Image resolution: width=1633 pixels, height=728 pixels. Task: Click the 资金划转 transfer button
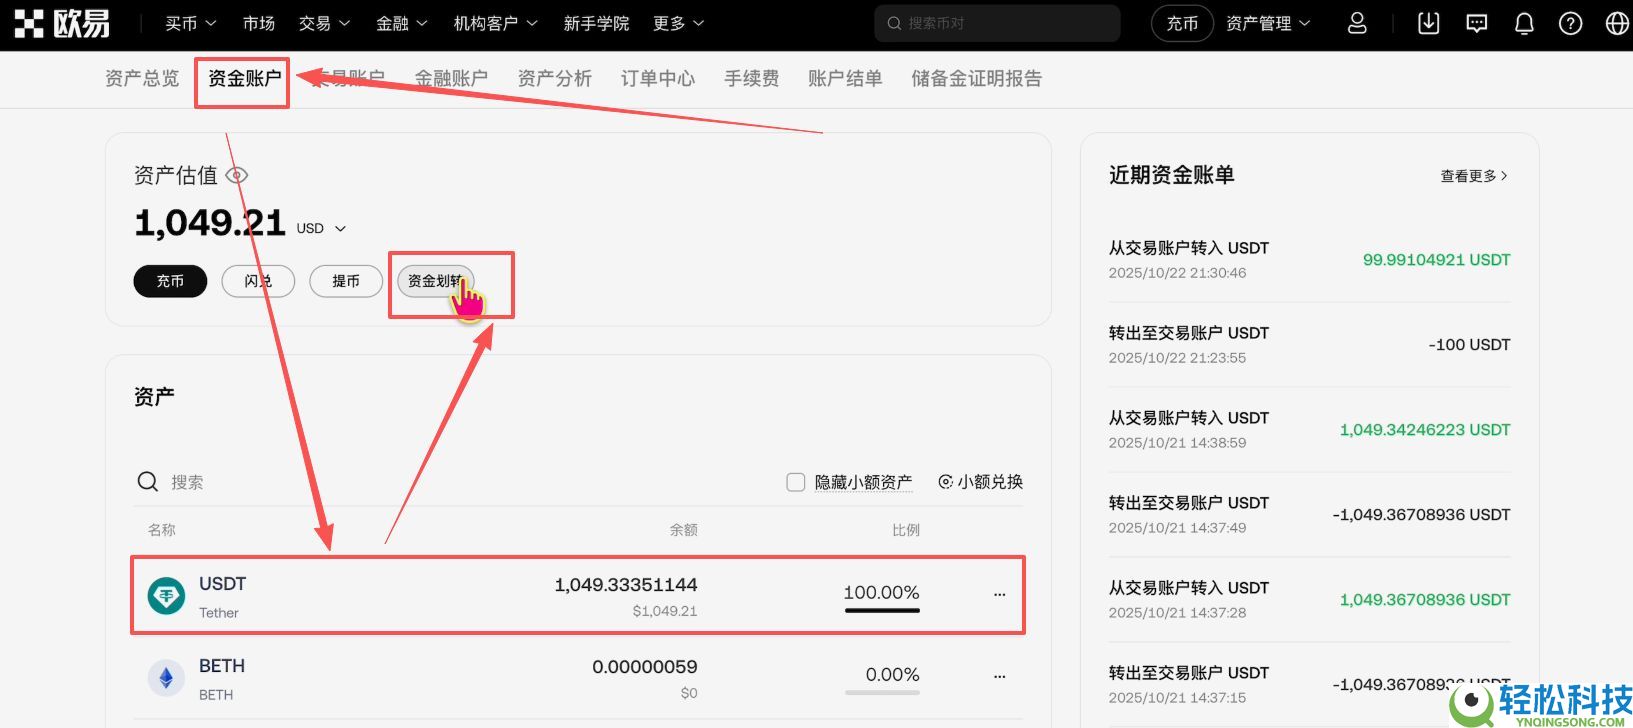436,281
